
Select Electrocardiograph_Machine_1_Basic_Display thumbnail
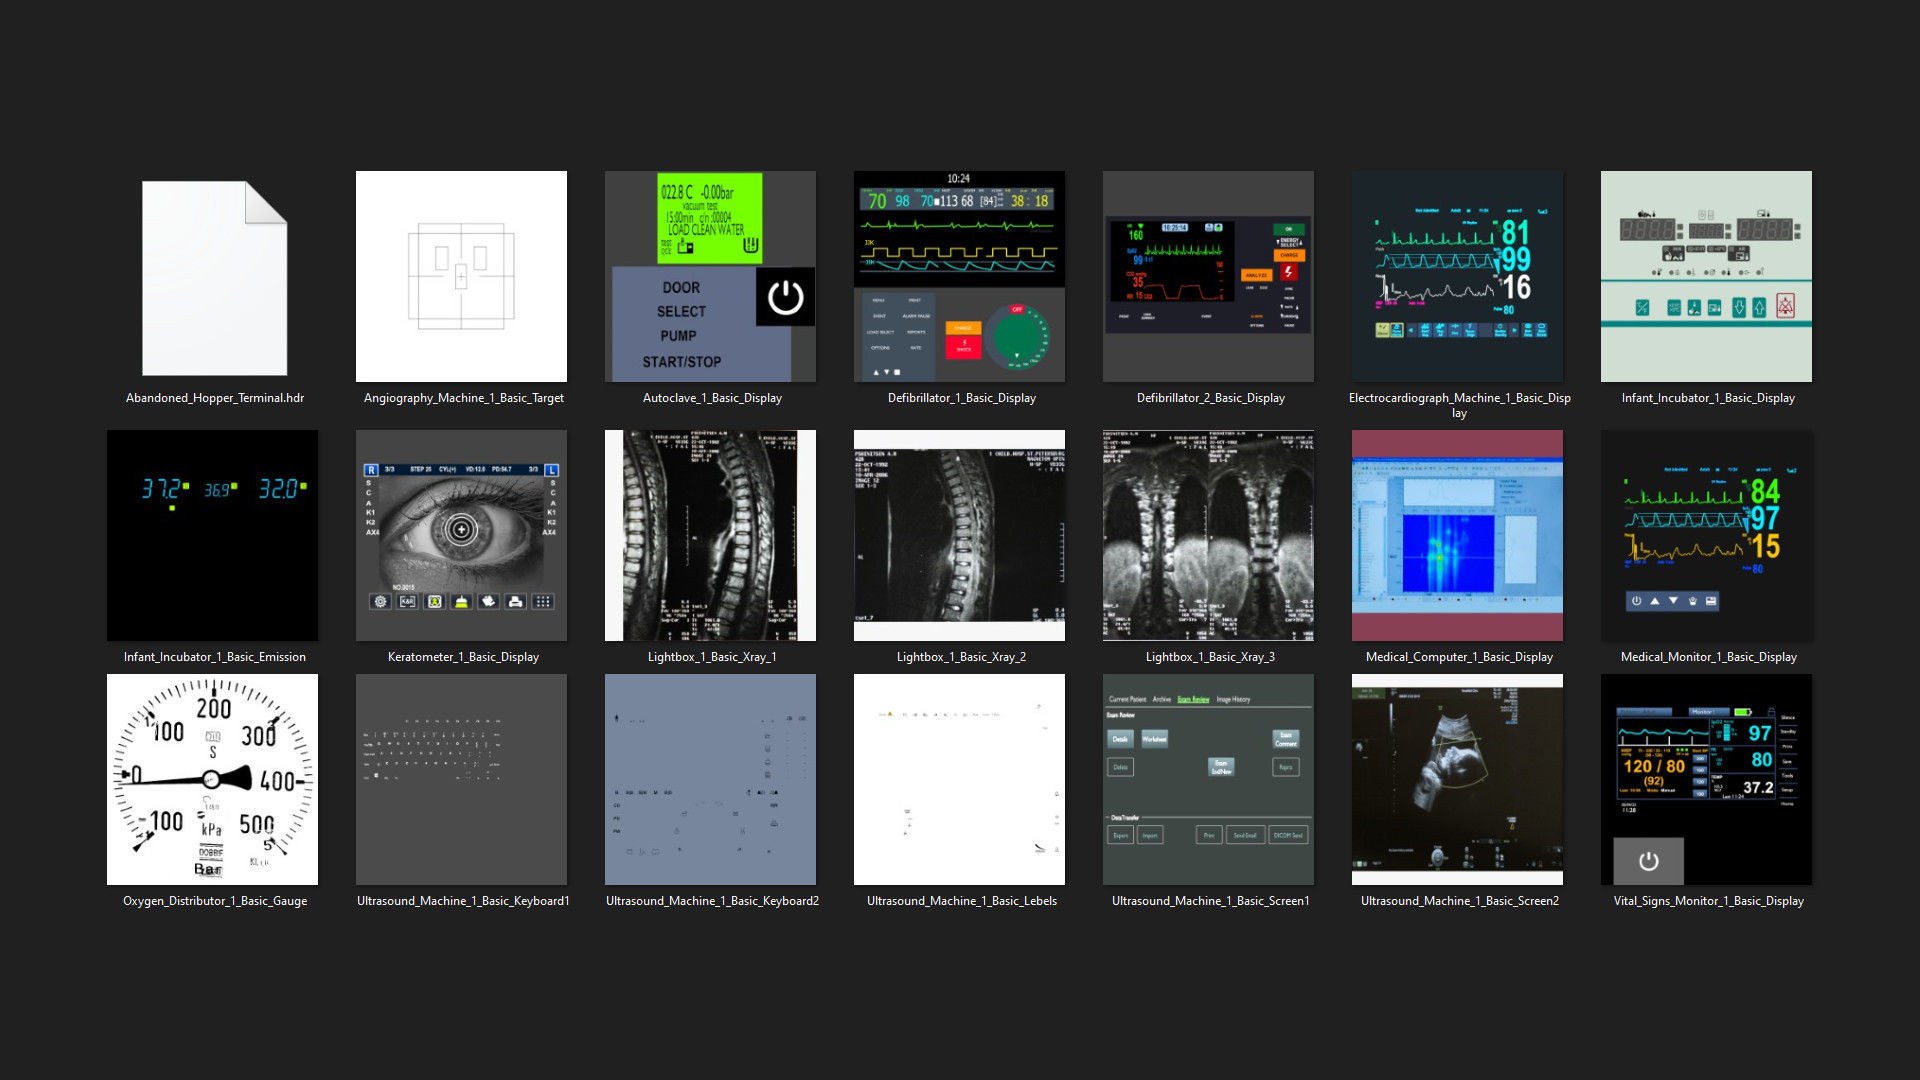click(x=1457, y=276)
